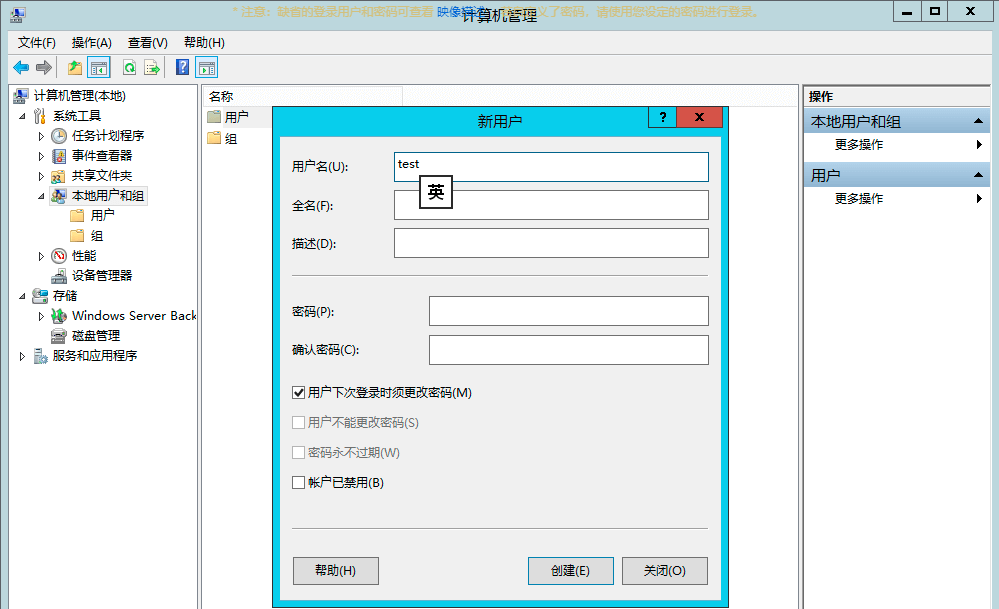Refresh the view using the toolbar icon
999x609 pixels.
(x=129, y=67)
